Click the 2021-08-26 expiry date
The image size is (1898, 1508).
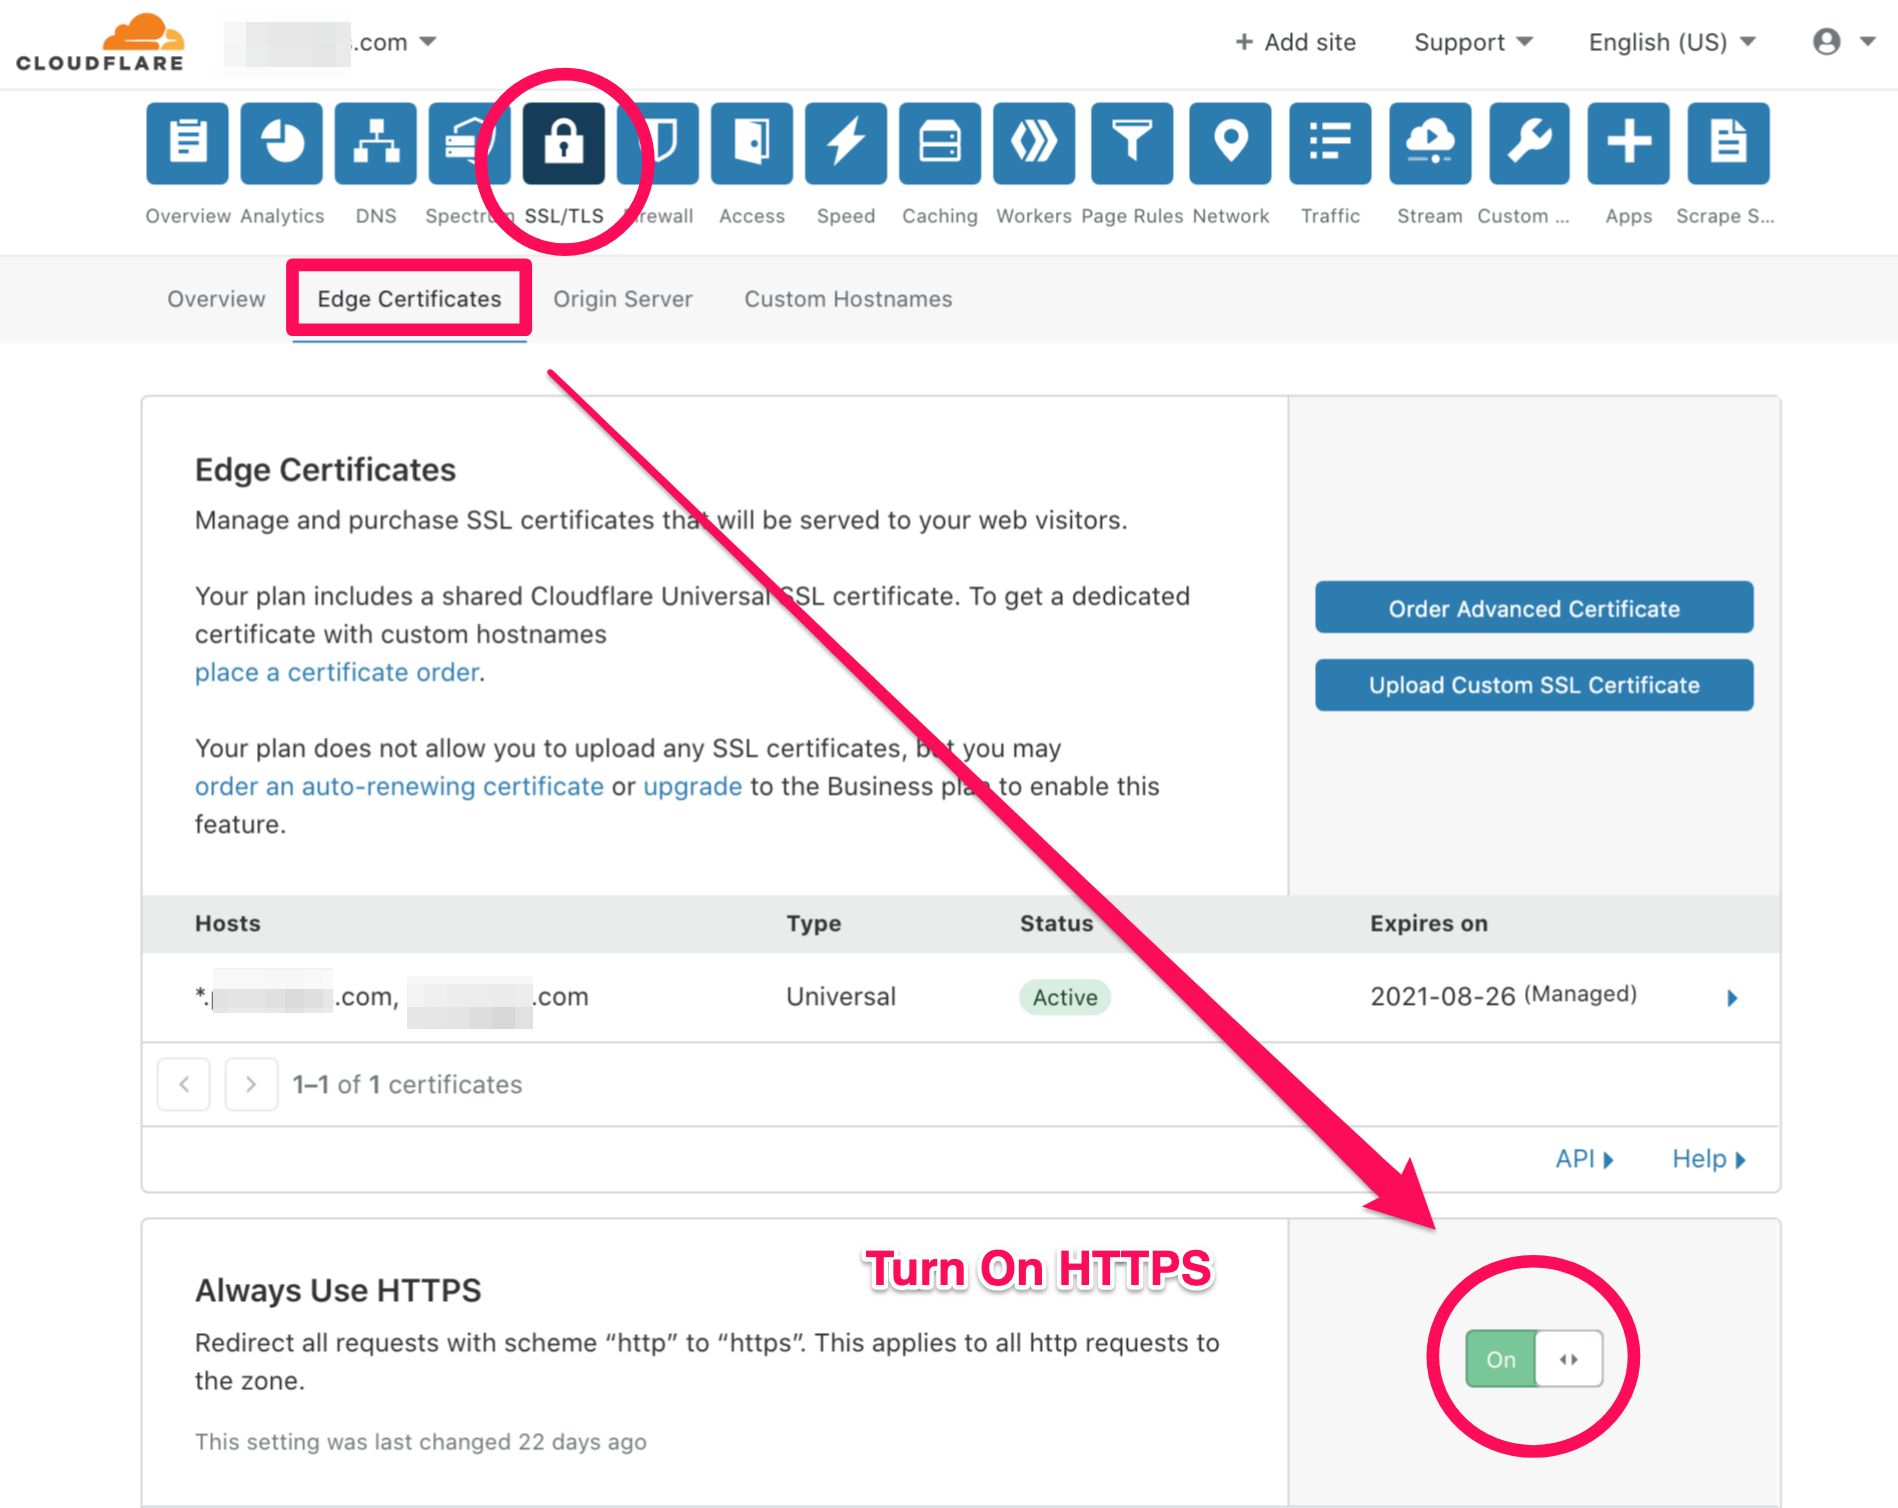click(x=1442, y=996)
